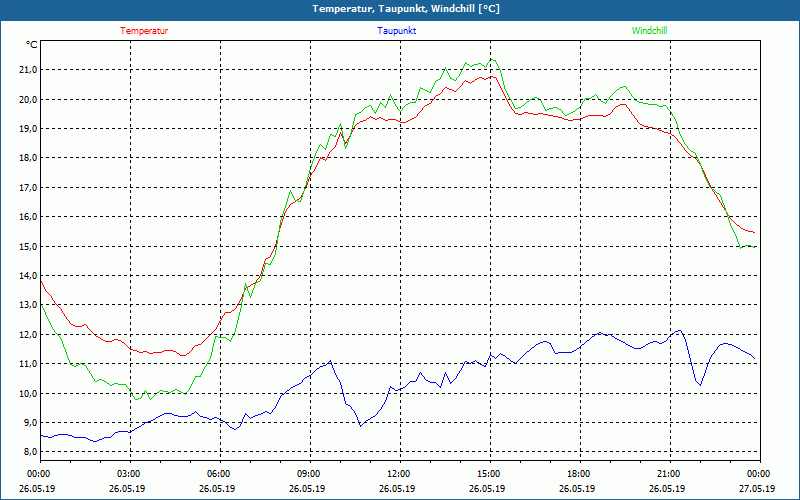Click the 21,0 y-axis value
The width and height of the screenshot is (800, 500).
pyautogui.click(x=29, y=70)
